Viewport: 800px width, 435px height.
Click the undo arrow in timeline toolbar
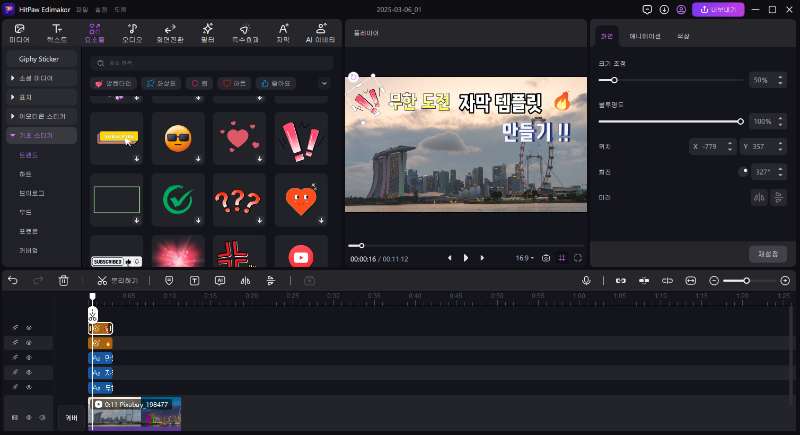13,281
